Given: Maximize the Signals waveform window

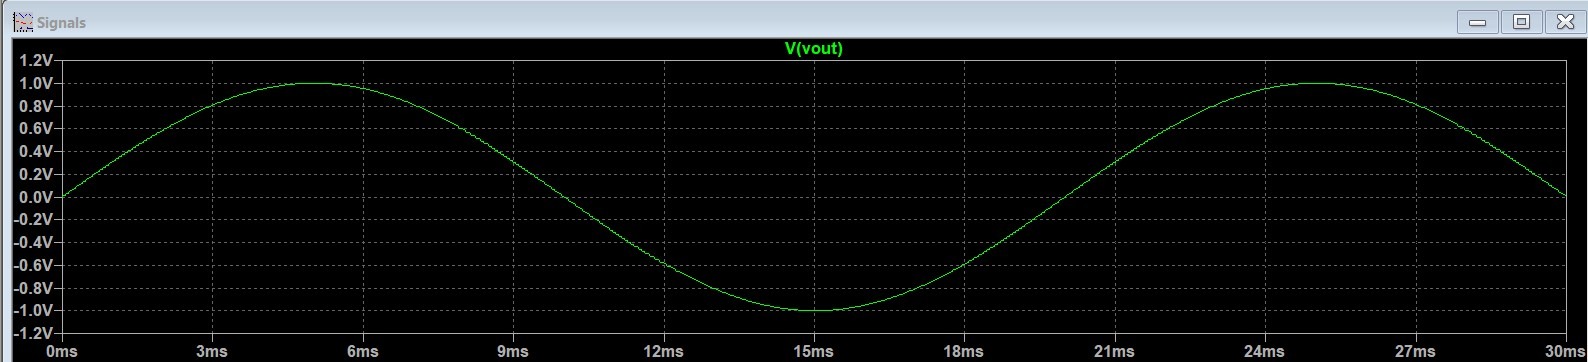Looking at the screenshot, I should click(x=1522, y=21).
